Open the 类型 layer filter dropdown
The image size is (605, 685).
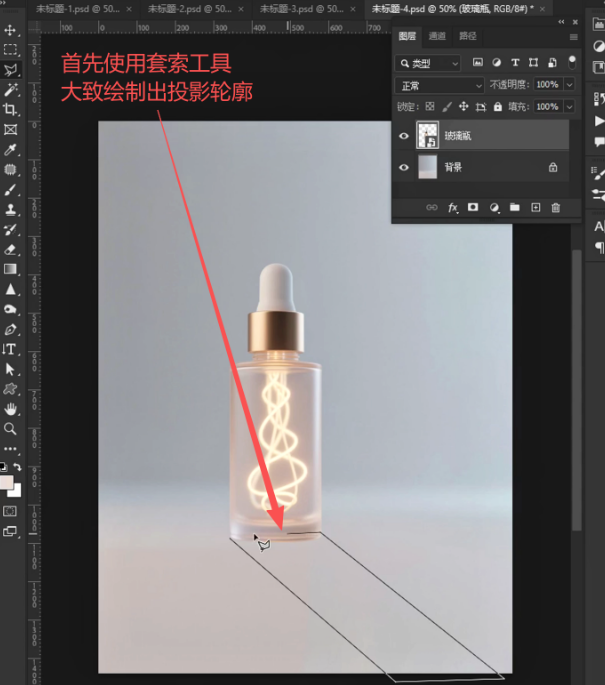[428, 63]
